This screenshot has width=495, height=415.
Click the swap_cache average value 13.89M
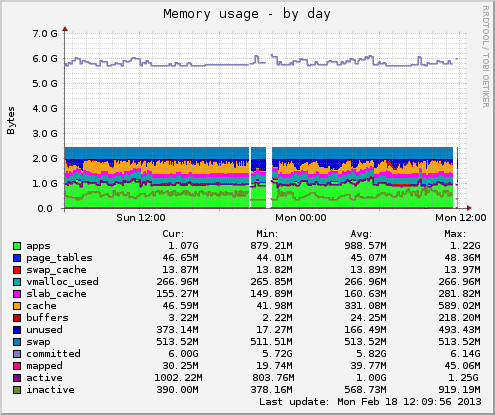[x=368, y=270]
